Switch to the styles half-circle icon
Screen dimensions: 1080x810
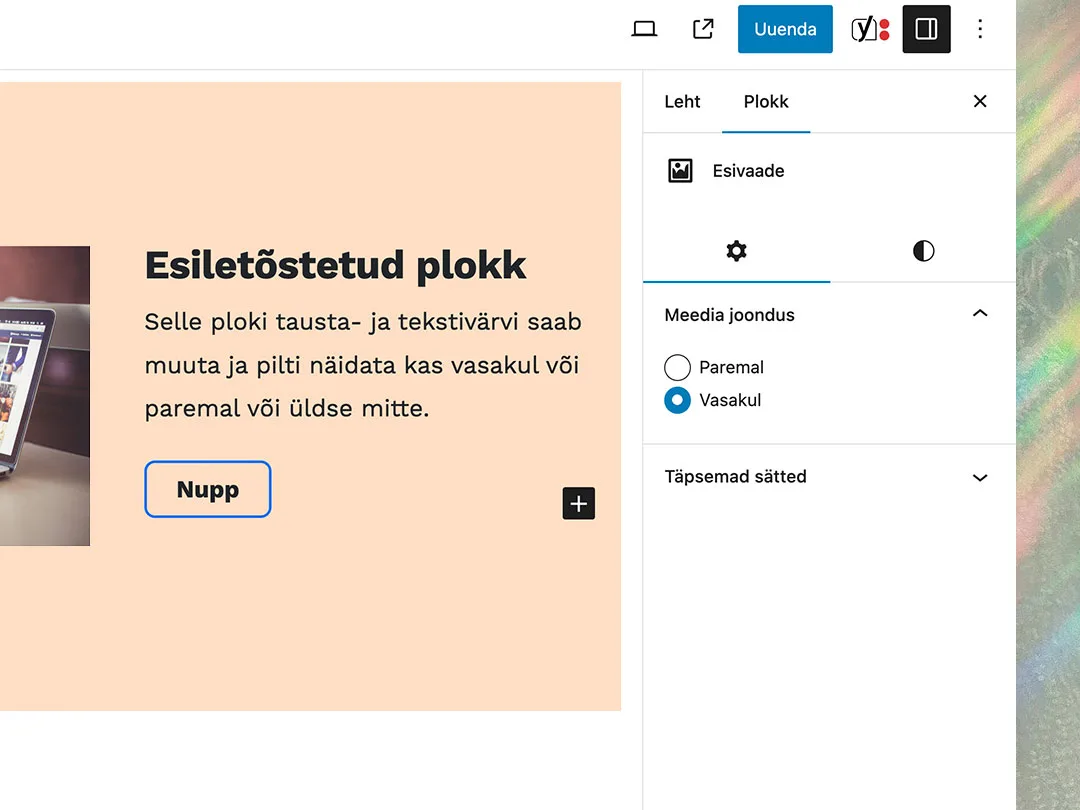coord(924,251)
